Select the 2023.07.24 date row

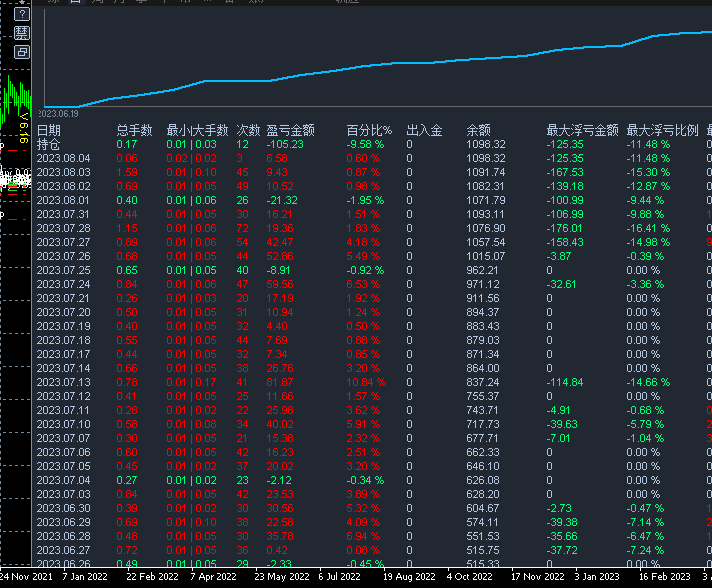click(64, 285)
